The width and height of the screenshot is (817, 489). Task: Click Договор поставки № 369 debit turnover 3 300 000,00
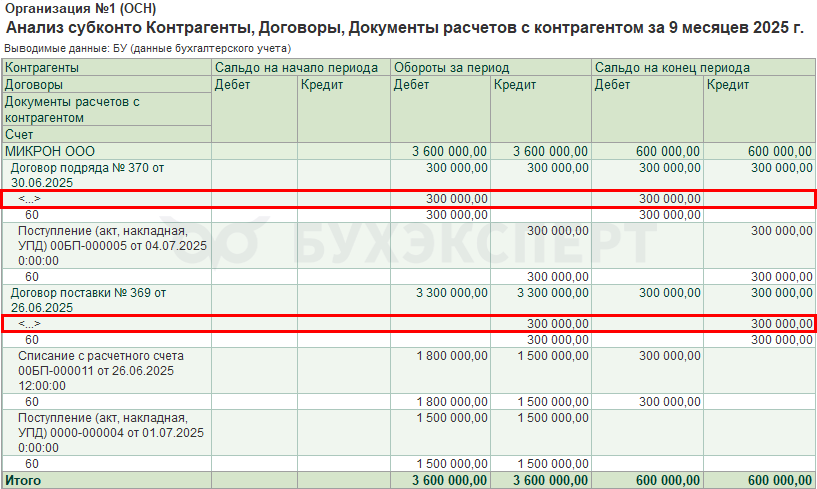452,292
